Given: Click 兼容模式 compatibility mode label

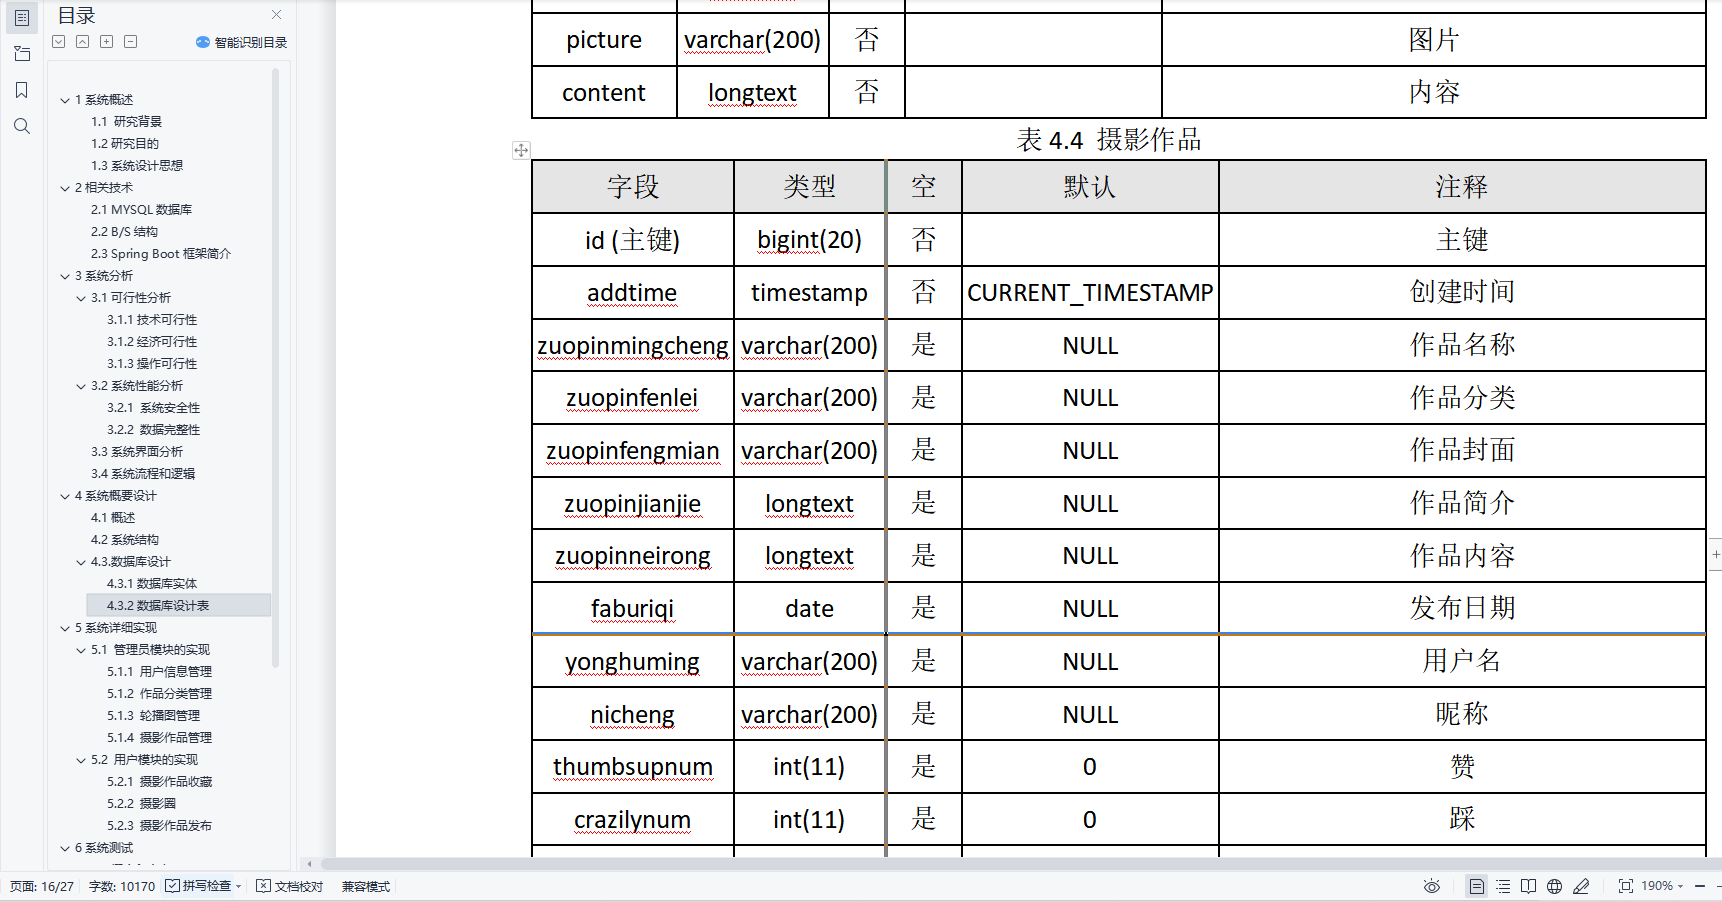Looking at the screenshot, I should pyautogui.click(x=366, y=886).
